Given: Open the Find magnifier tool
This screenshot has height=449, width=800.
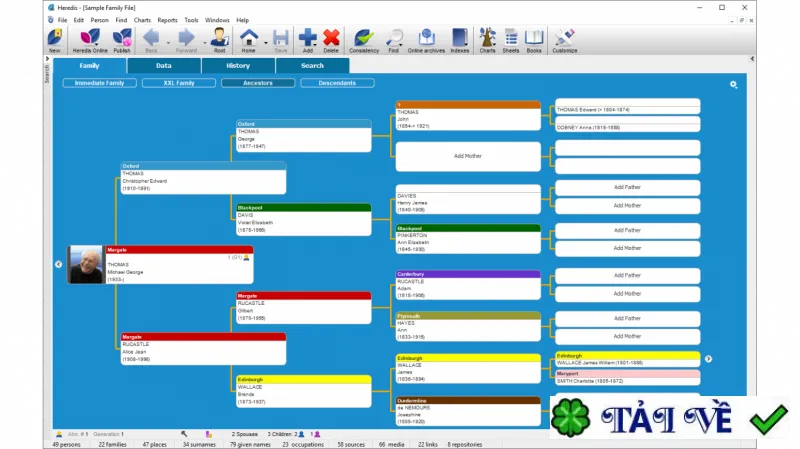Looking at the screenshot, I should click(x=393, y=41).
